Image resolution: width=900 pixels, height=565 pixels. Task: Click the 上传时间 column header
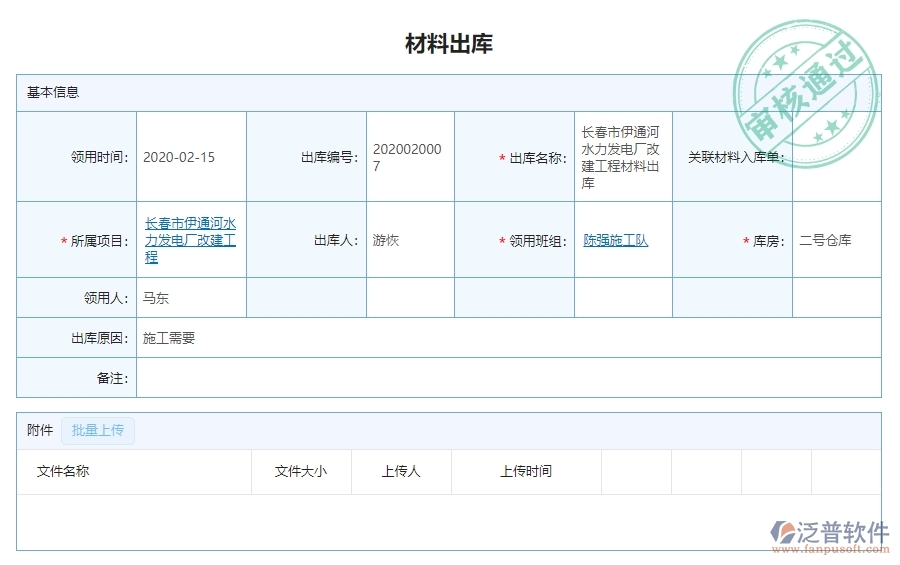pos(526,471)
